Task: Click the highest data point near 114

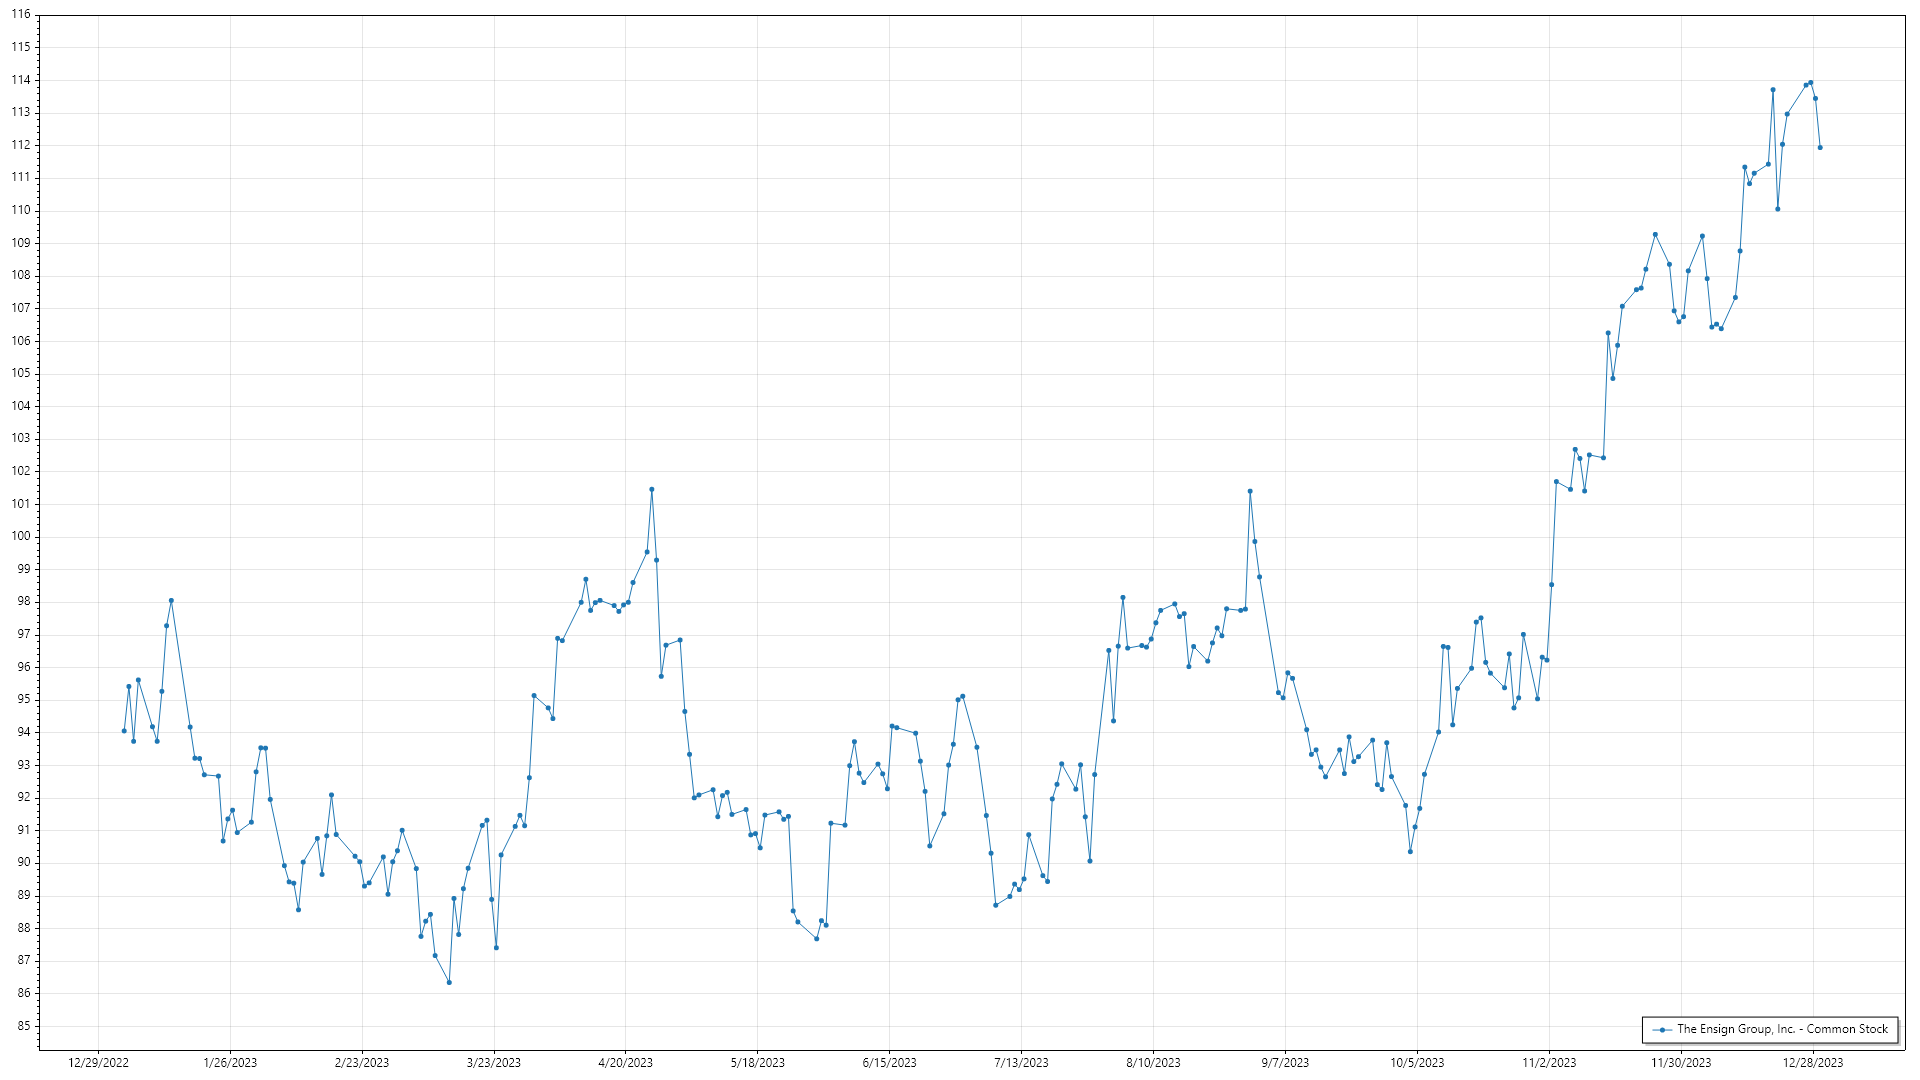Action: [1811, 83]
